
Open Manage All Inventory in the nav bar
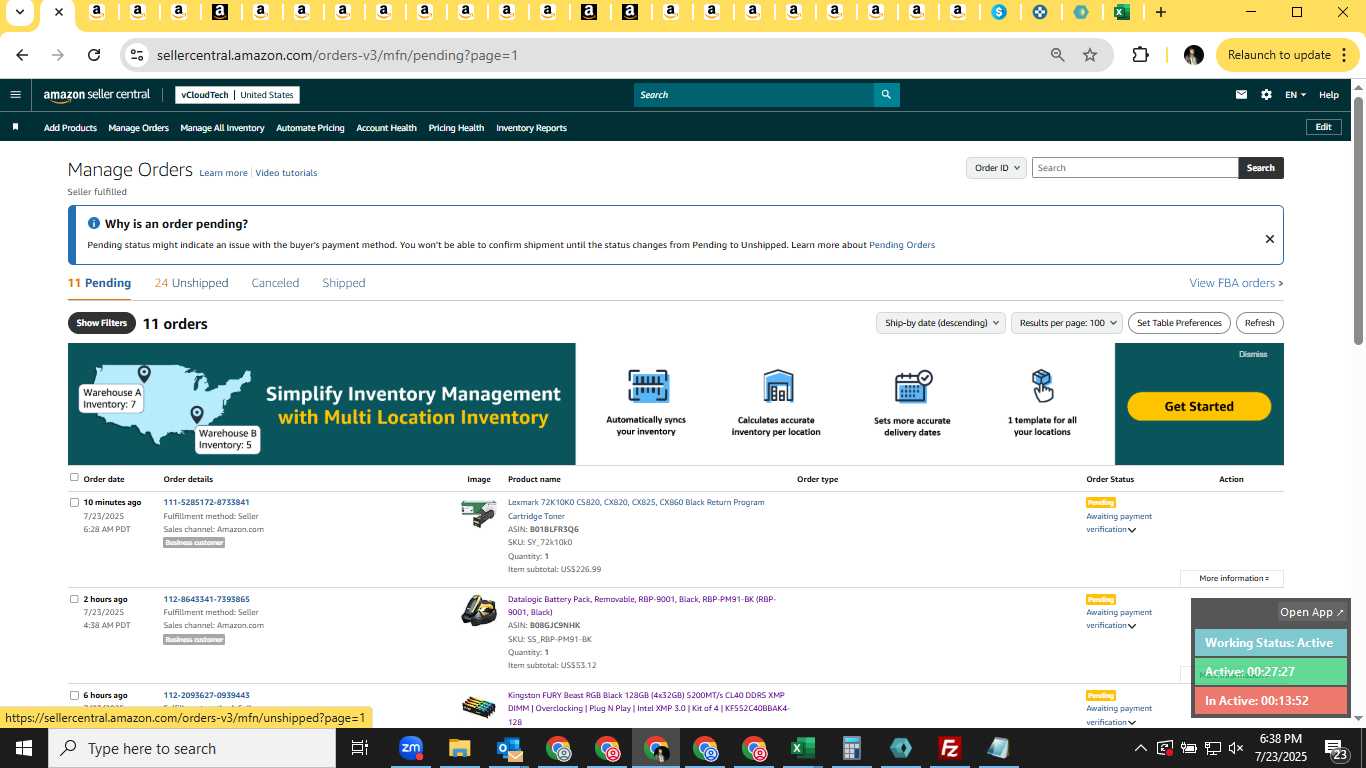click(x=222, y=128)
